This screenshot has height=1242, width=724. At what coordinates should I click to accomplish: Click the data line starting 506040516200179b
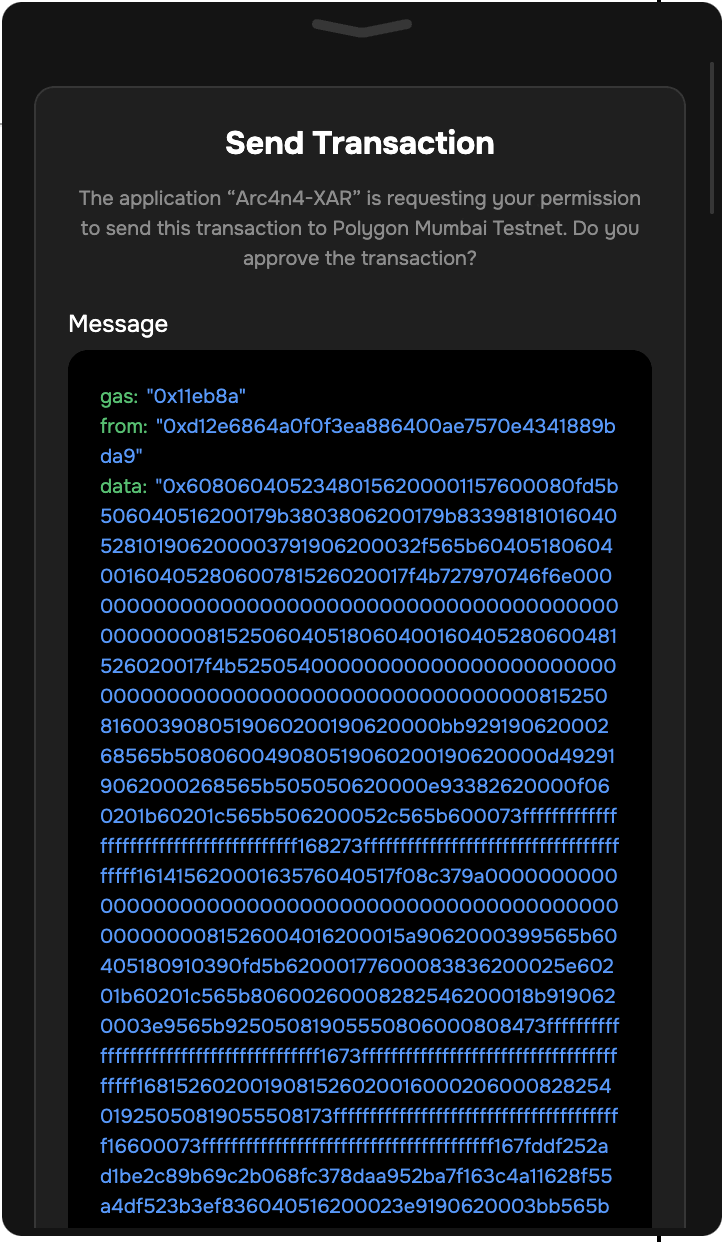(x=359, y=517)
